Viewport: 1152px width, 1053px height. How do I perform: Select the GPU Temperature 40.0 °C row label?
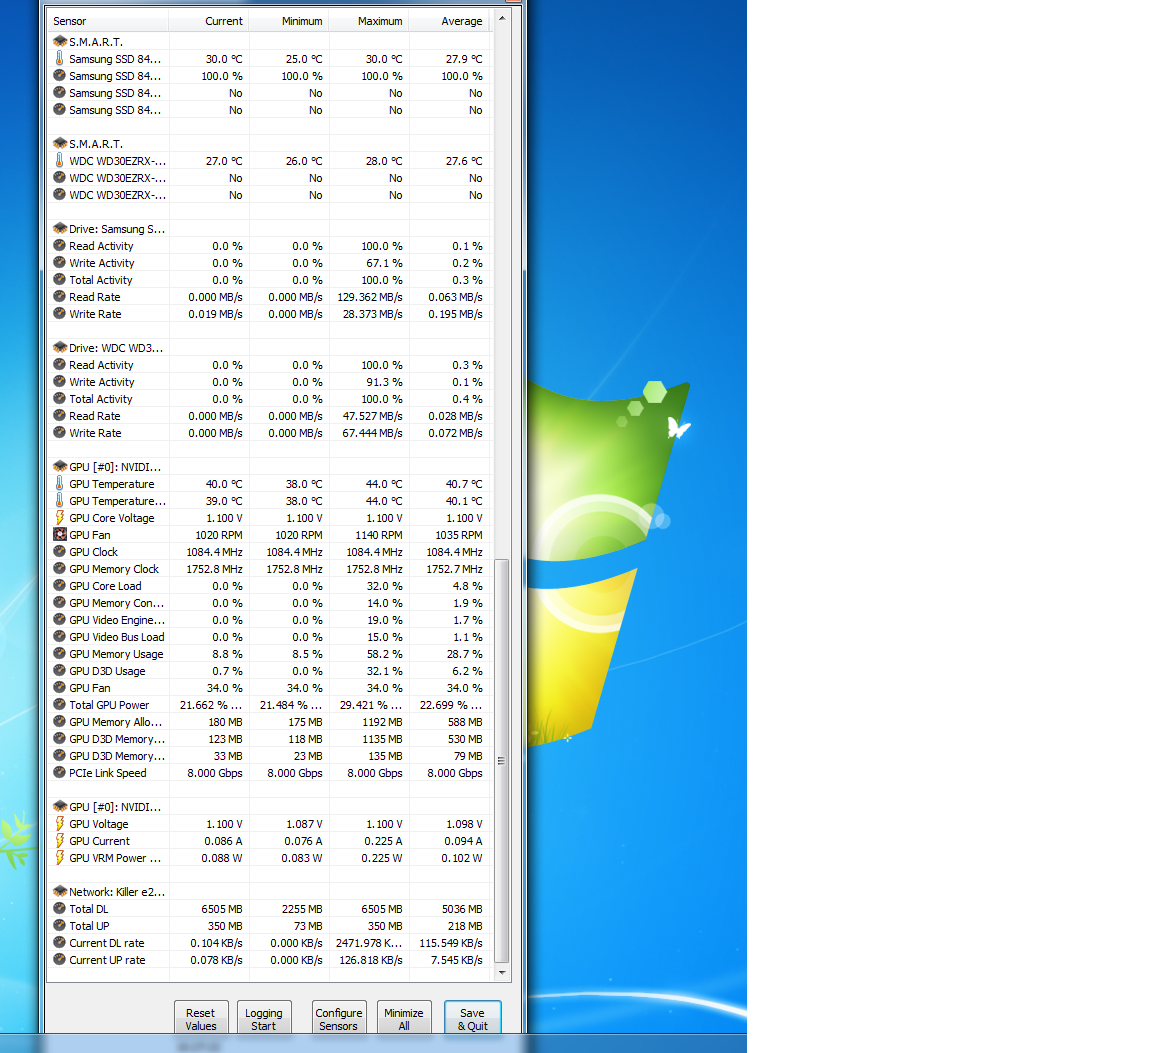(112, 484)
